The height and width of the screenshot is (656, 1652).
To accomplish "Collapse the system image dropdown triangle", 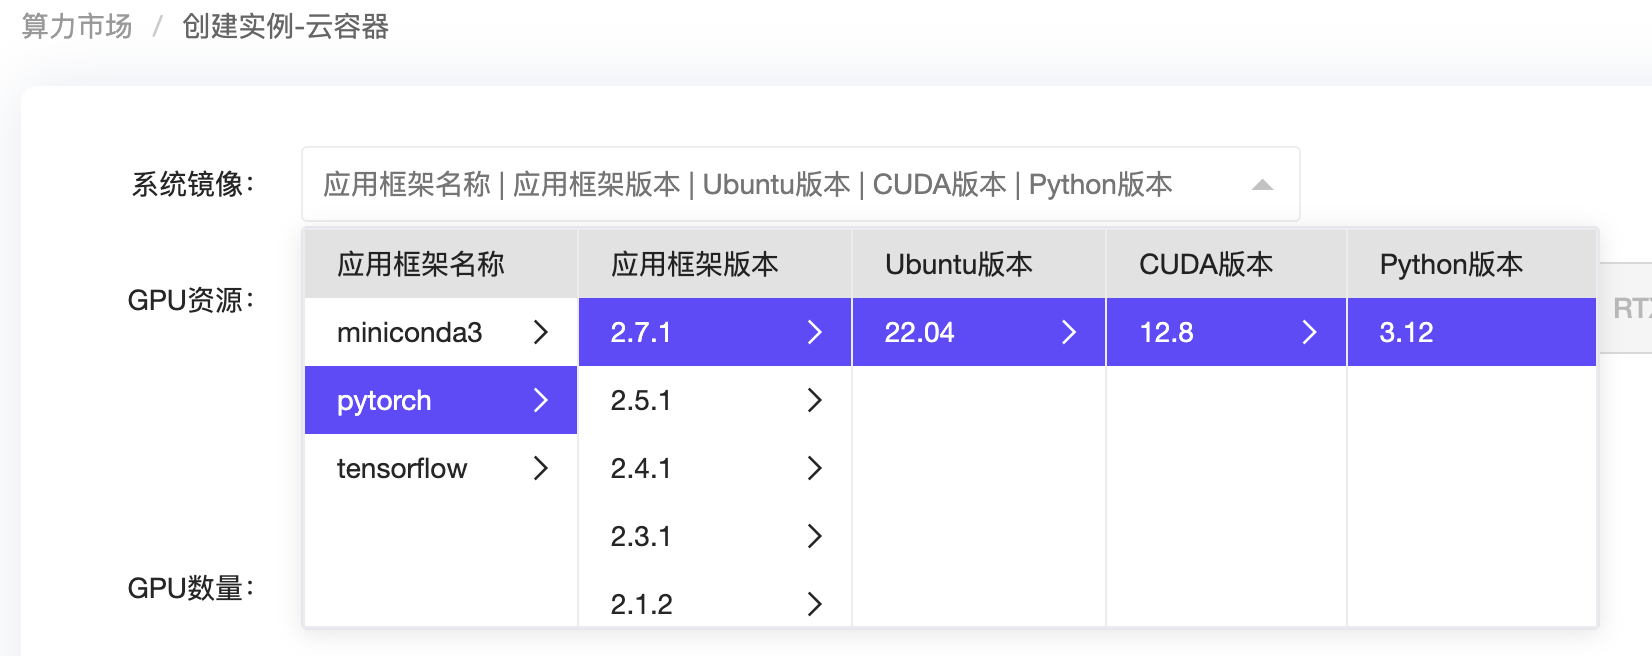I will 1262,184.
